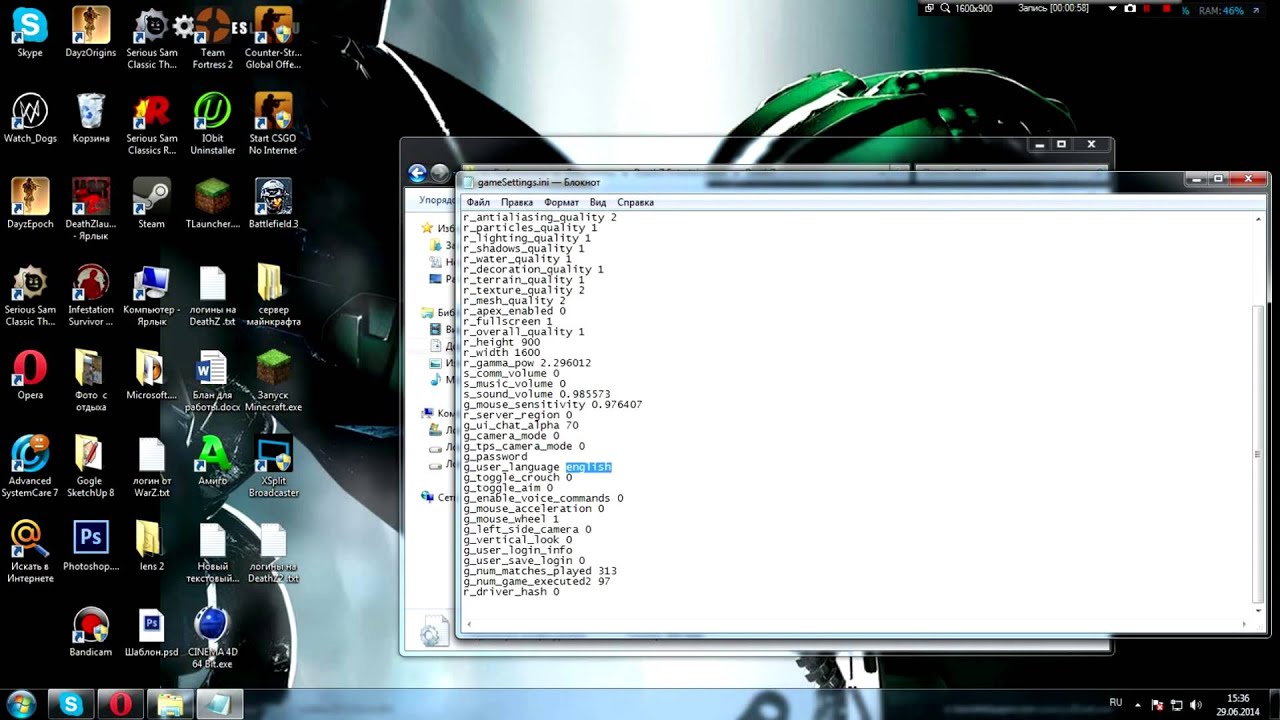
Task: Open Advanced SystemCare 7 shortcut
Action: (x=30, y=467)
